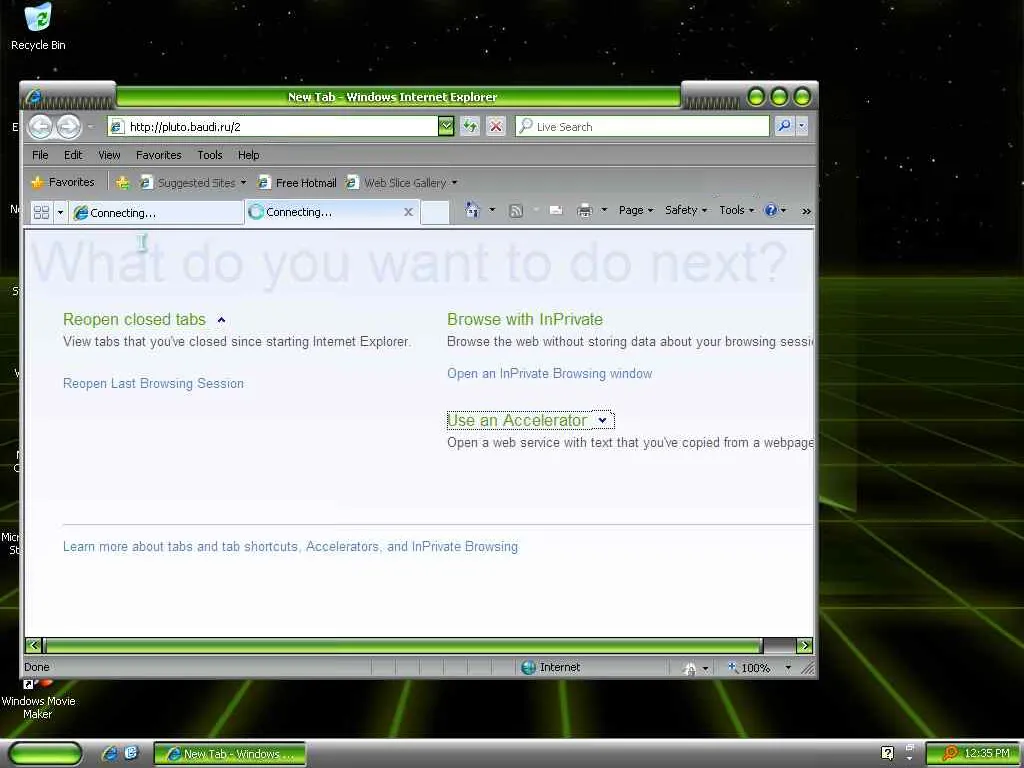Go forward with the Forward arrow button
Viewport: 1024px width, 768px height.
tap(68, 127)
